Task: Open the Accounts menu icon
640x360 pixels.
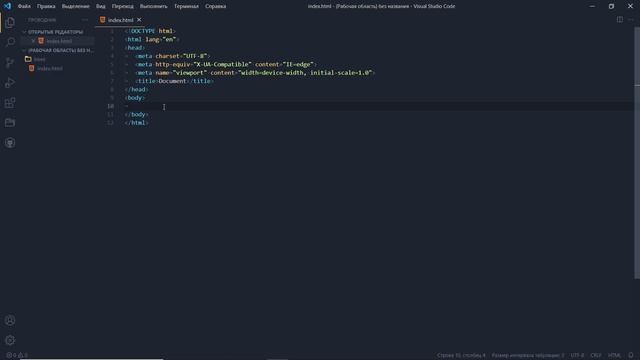Action: point(10,320)
